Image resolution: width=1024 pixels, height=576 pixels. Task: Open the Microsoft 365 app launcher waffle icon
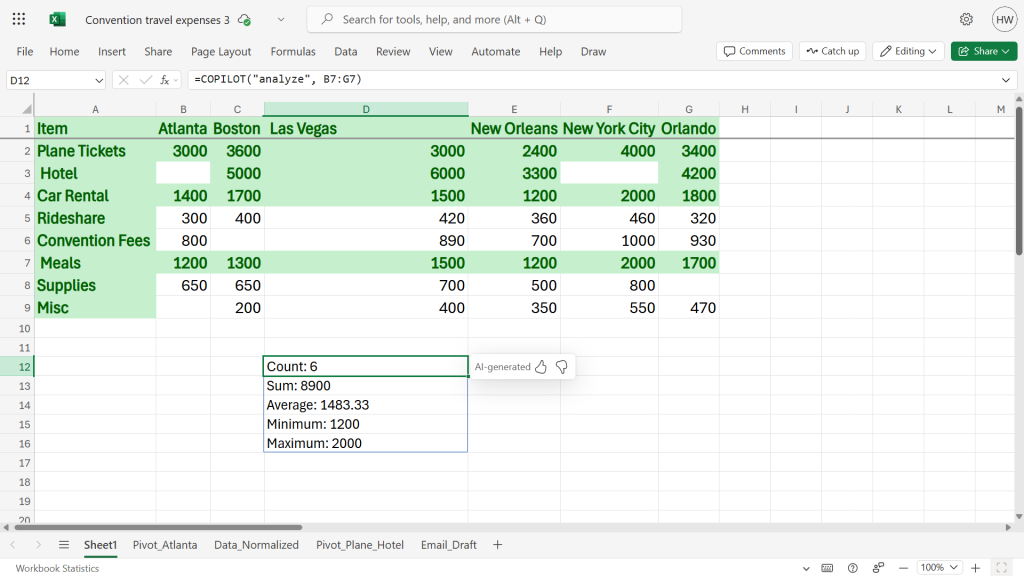(17, 19)
